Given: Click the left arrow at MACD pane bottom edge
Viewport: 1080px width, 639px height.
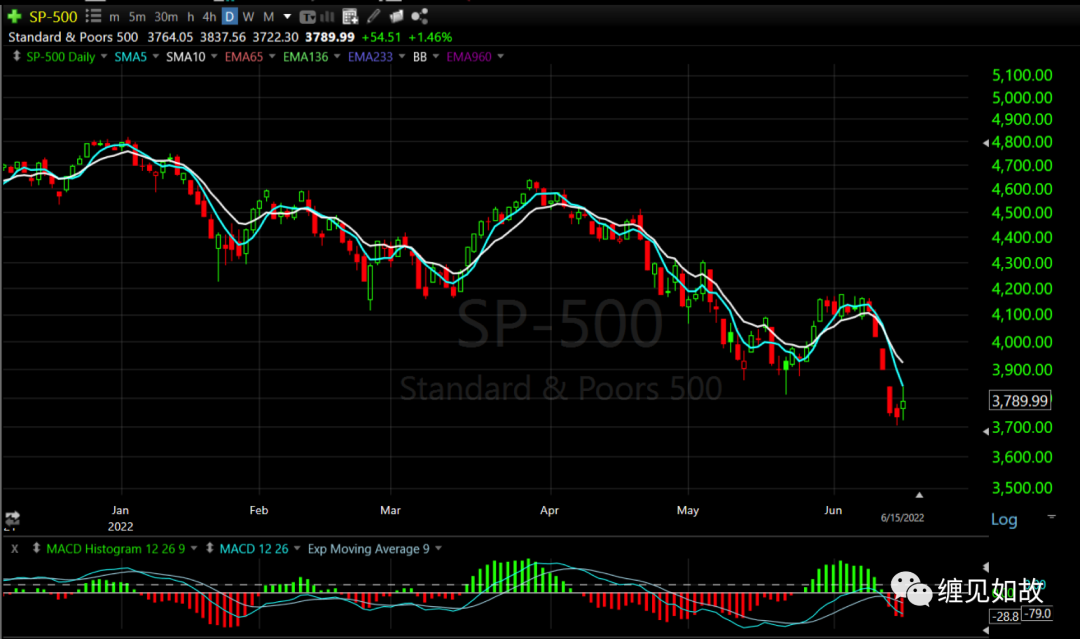Looking at the screenshot, I should point(986,630).
